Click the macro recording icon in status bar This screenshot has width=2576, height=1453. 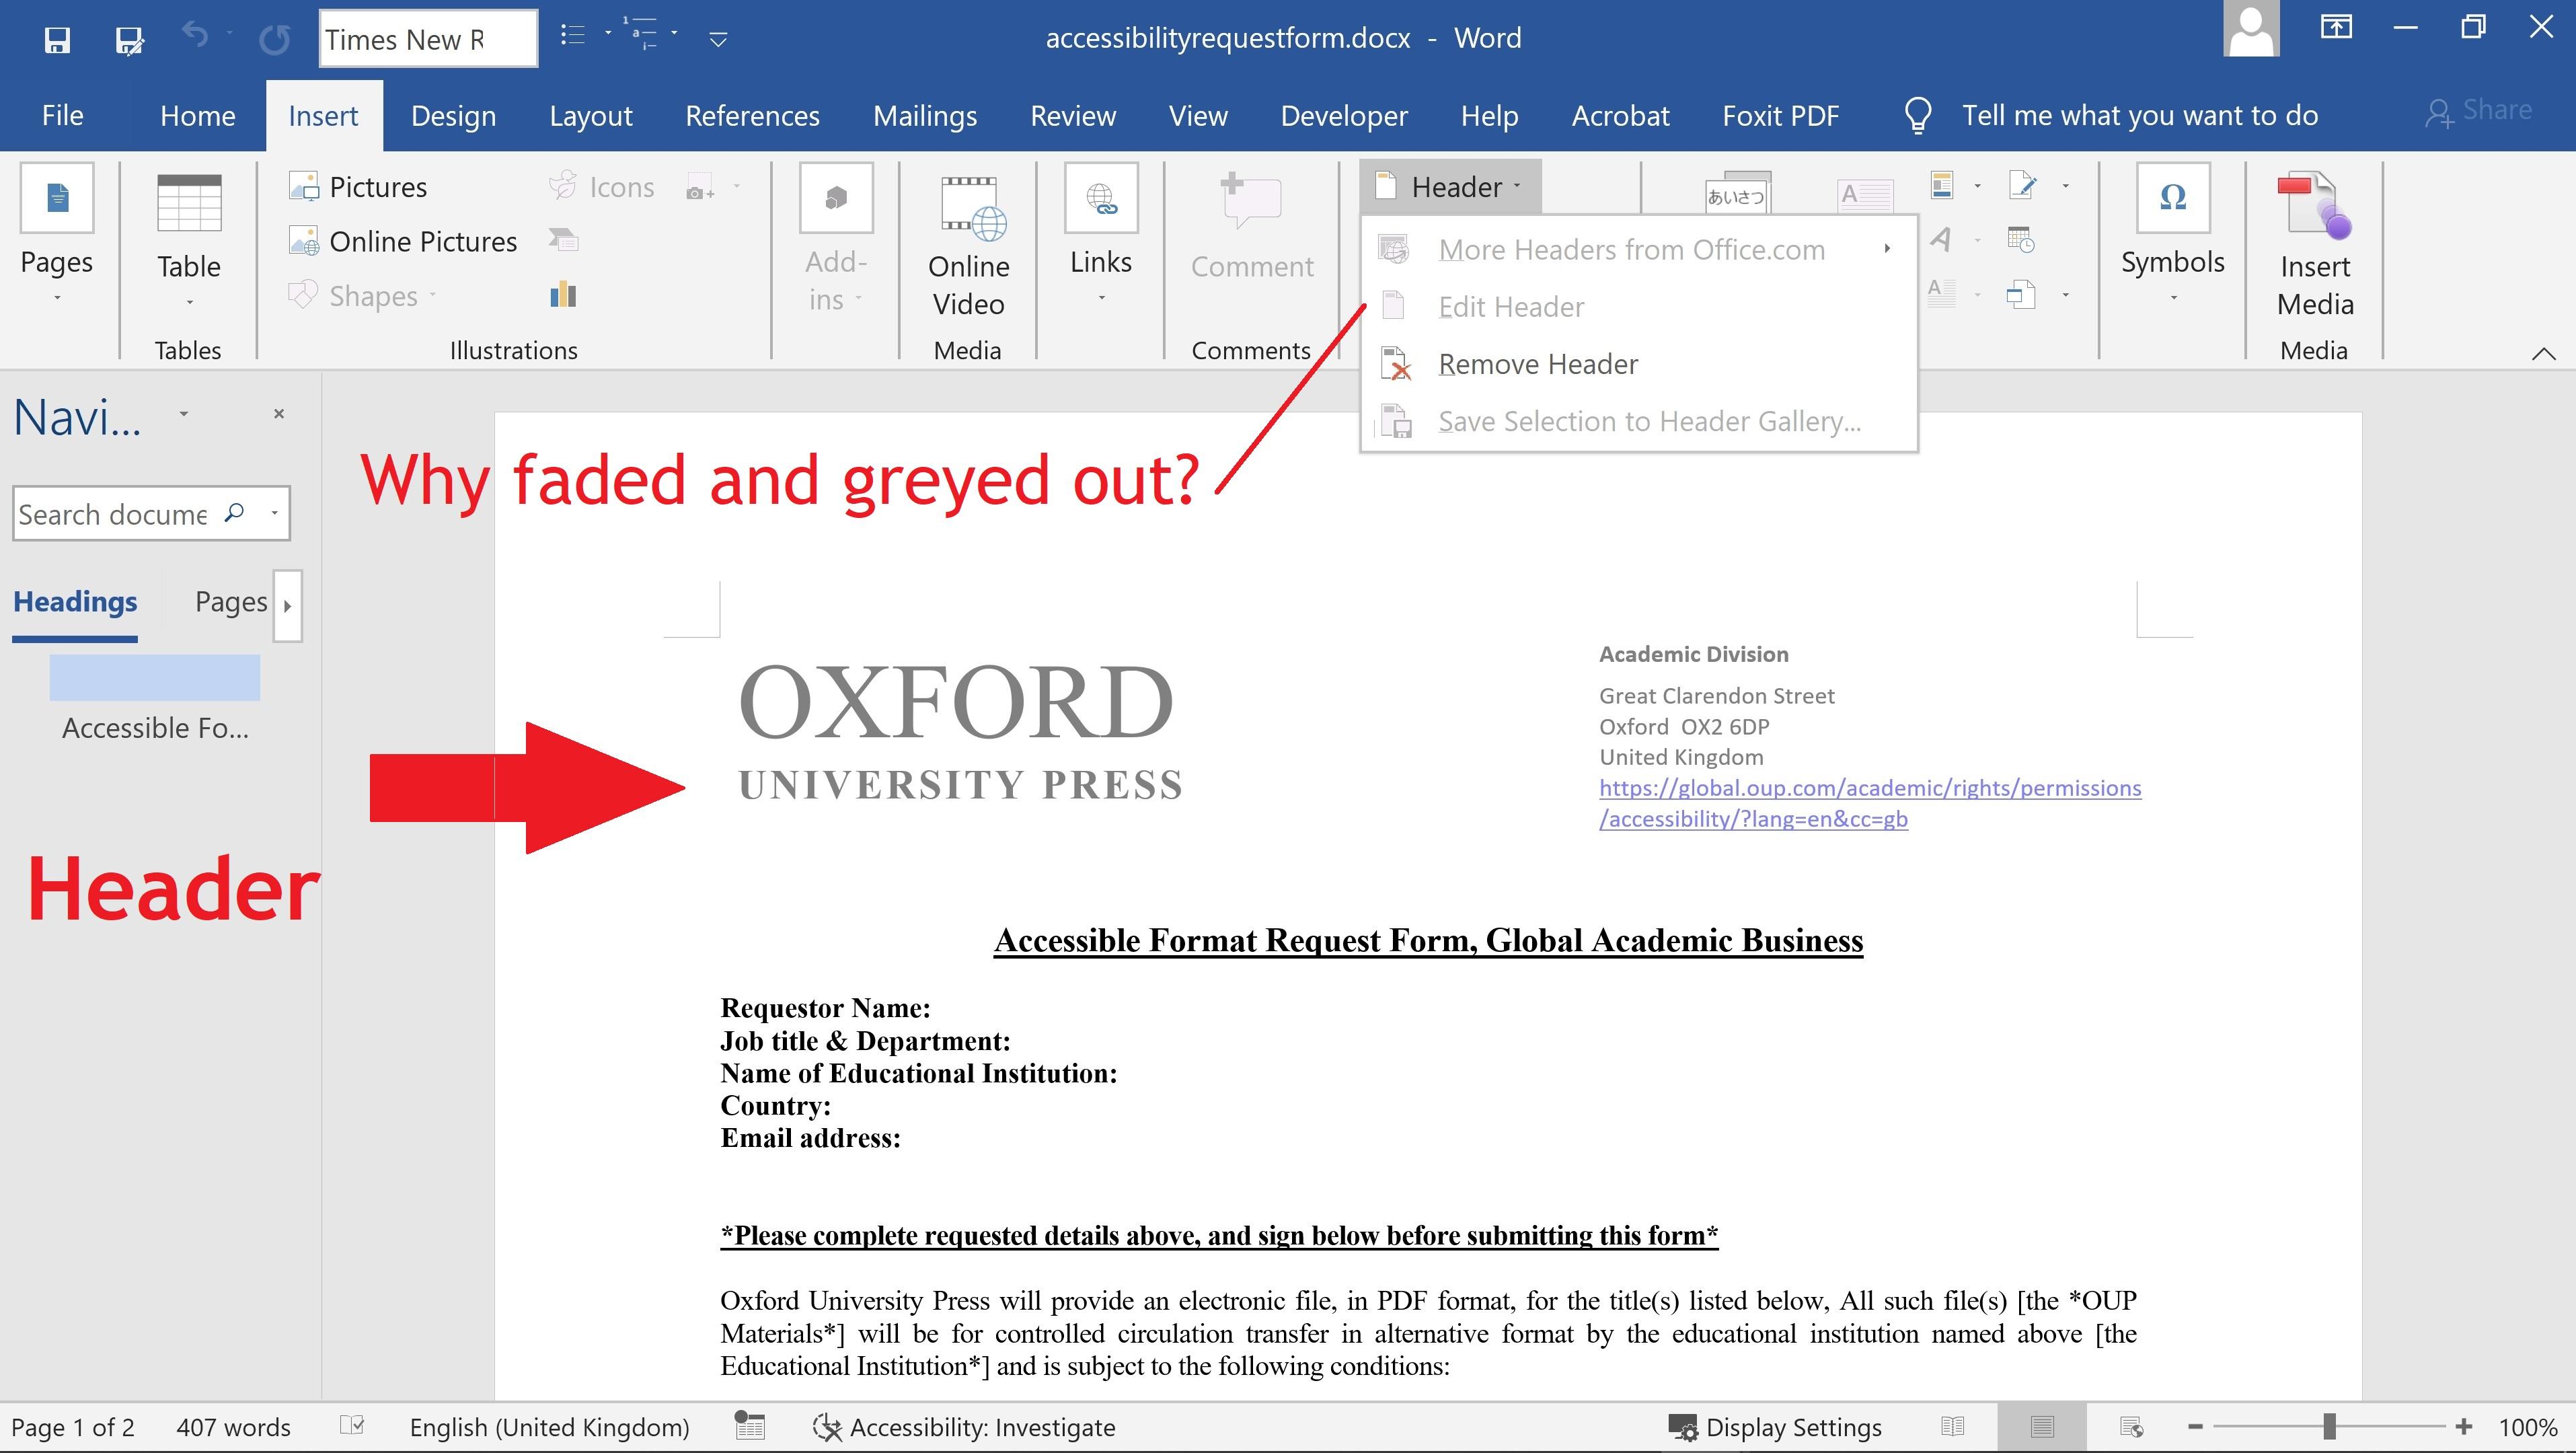click(749, 1426)
